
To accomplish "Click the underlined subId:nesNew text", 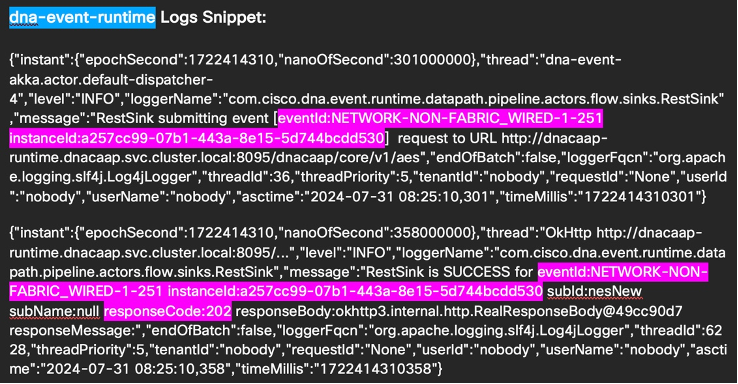I will [594, 291].
